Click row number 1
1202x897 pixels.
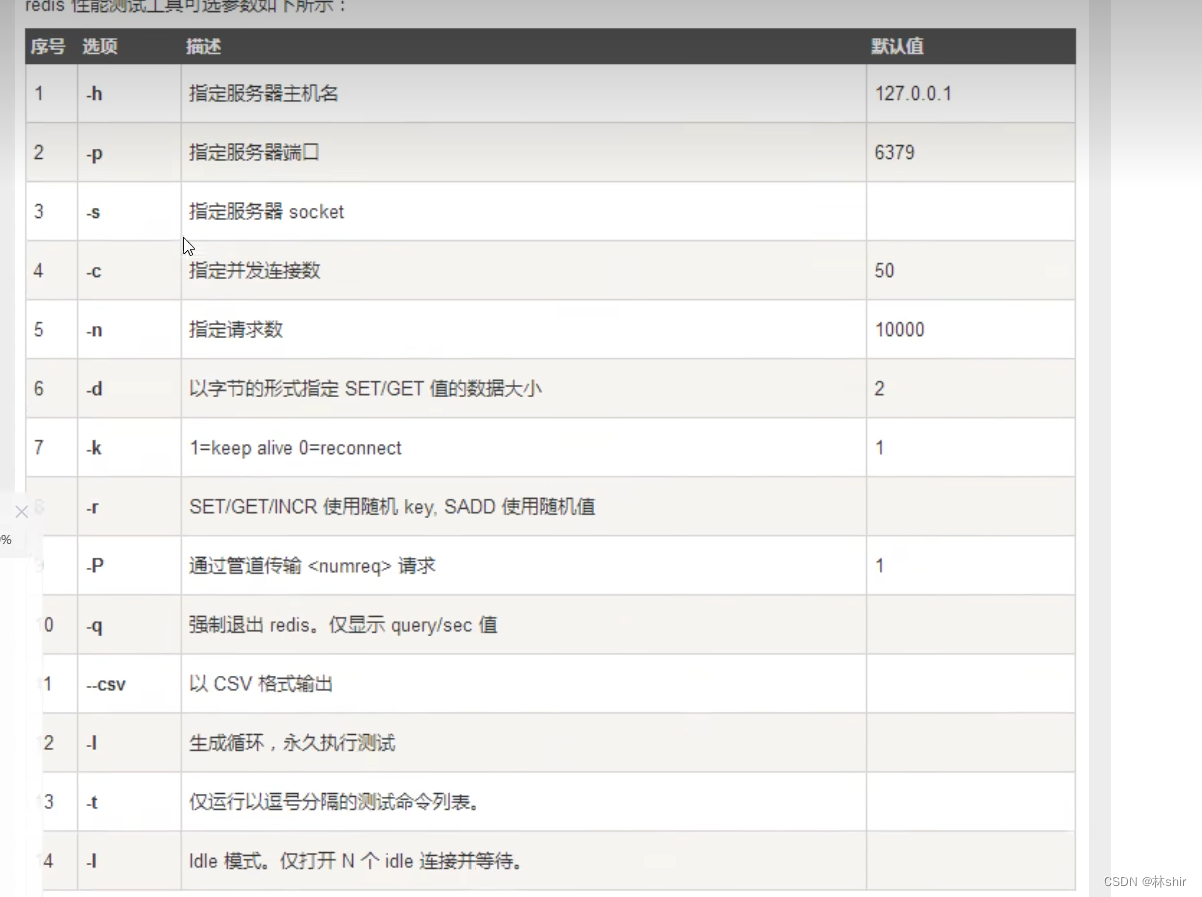coord(39,94)
